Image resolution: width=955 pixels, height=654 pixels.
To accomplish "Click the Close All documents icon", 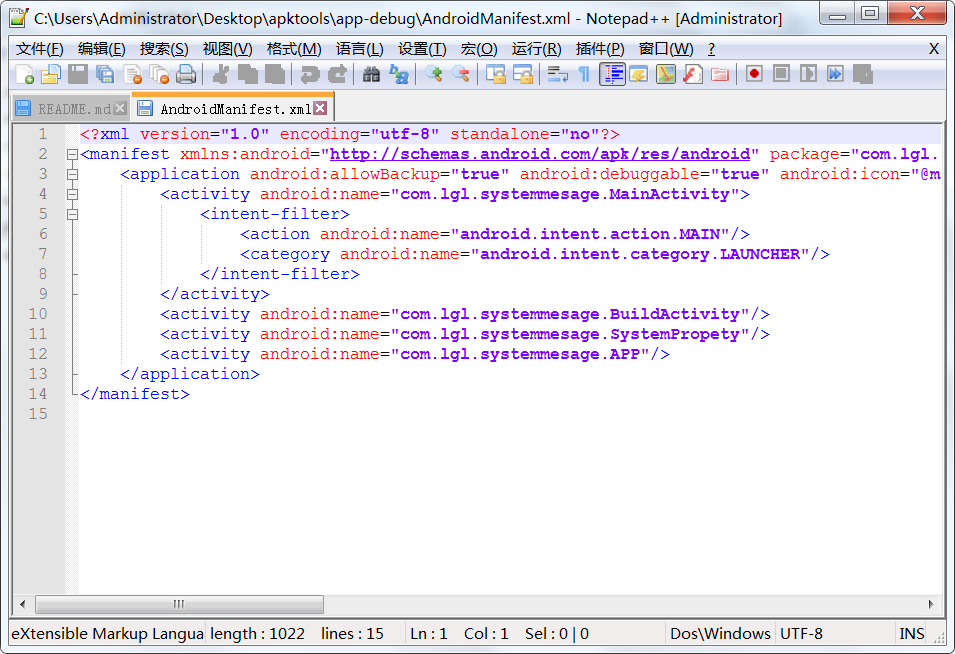I will pos(159,74).
